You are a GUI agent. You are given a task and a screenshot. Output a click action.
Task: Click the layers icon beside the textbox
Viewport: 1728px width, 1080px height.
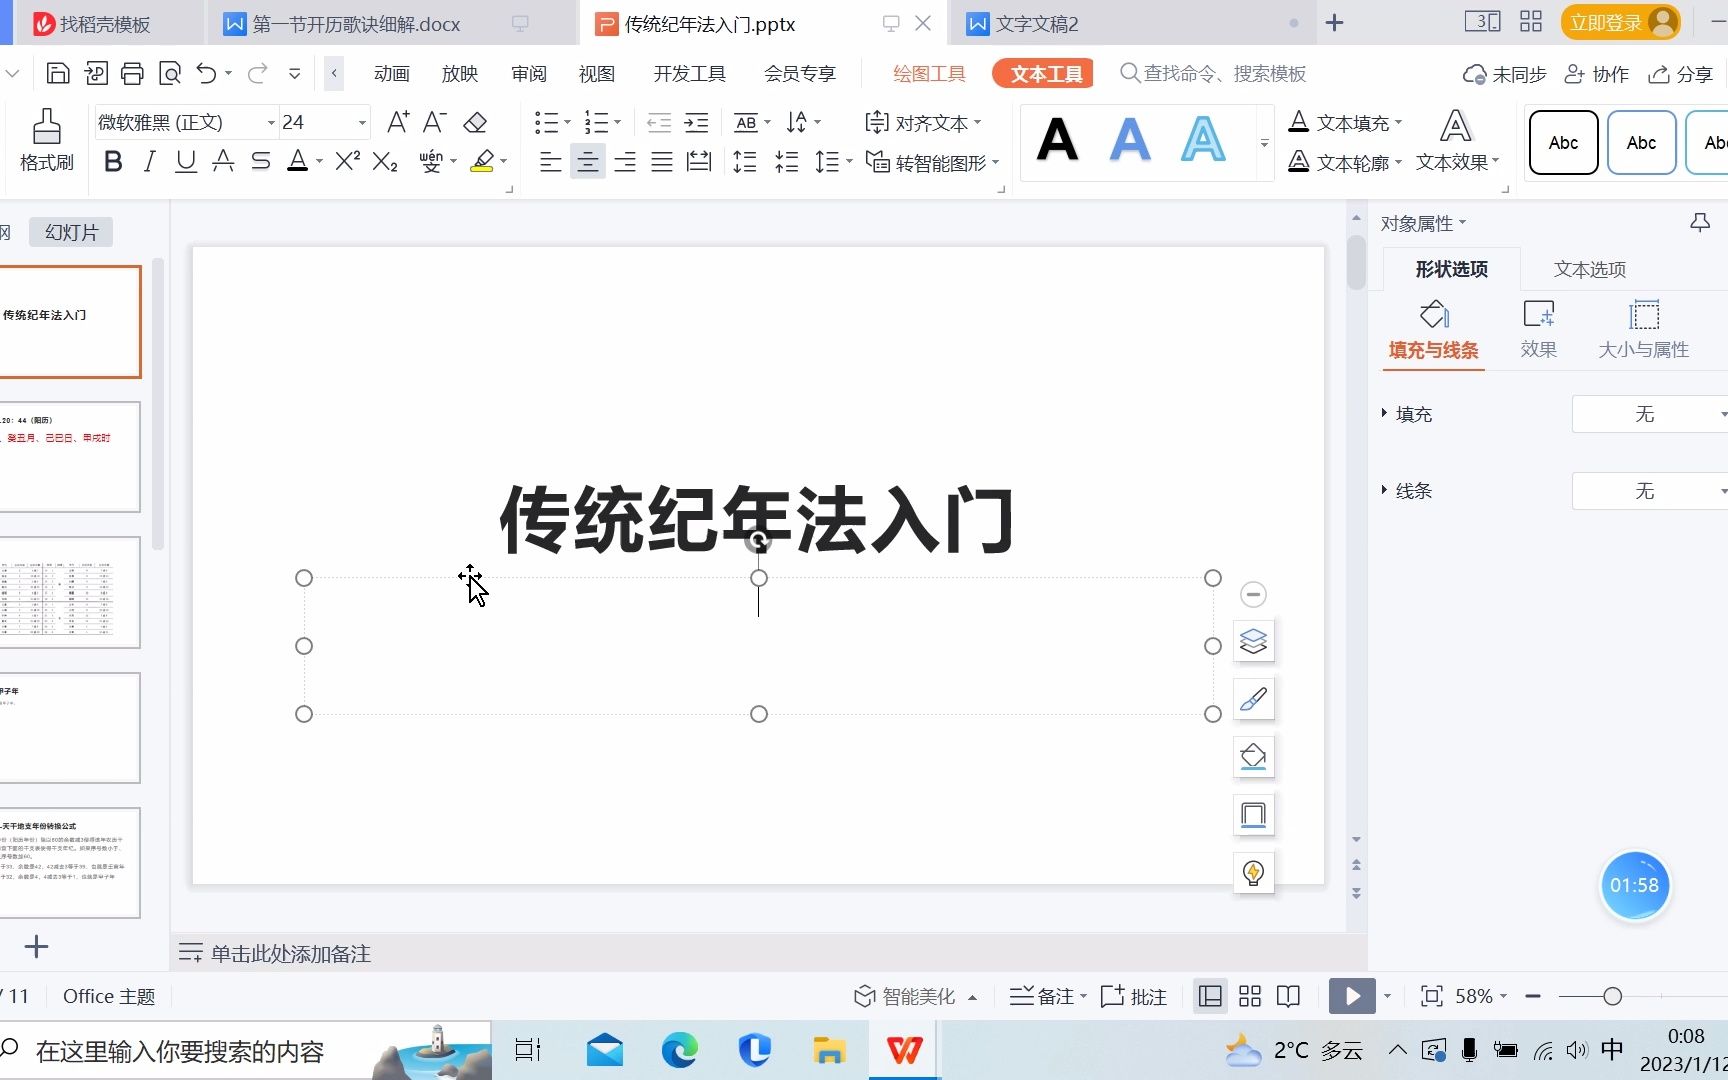point(1253,641)
